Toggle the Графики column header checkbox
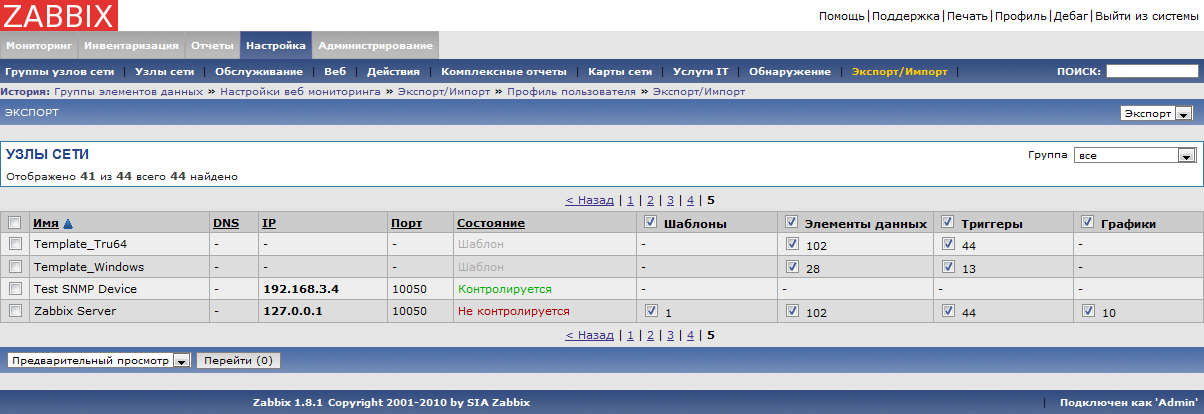The width and height of the screenshot is (1204, 414). [x=1089, y=222]
